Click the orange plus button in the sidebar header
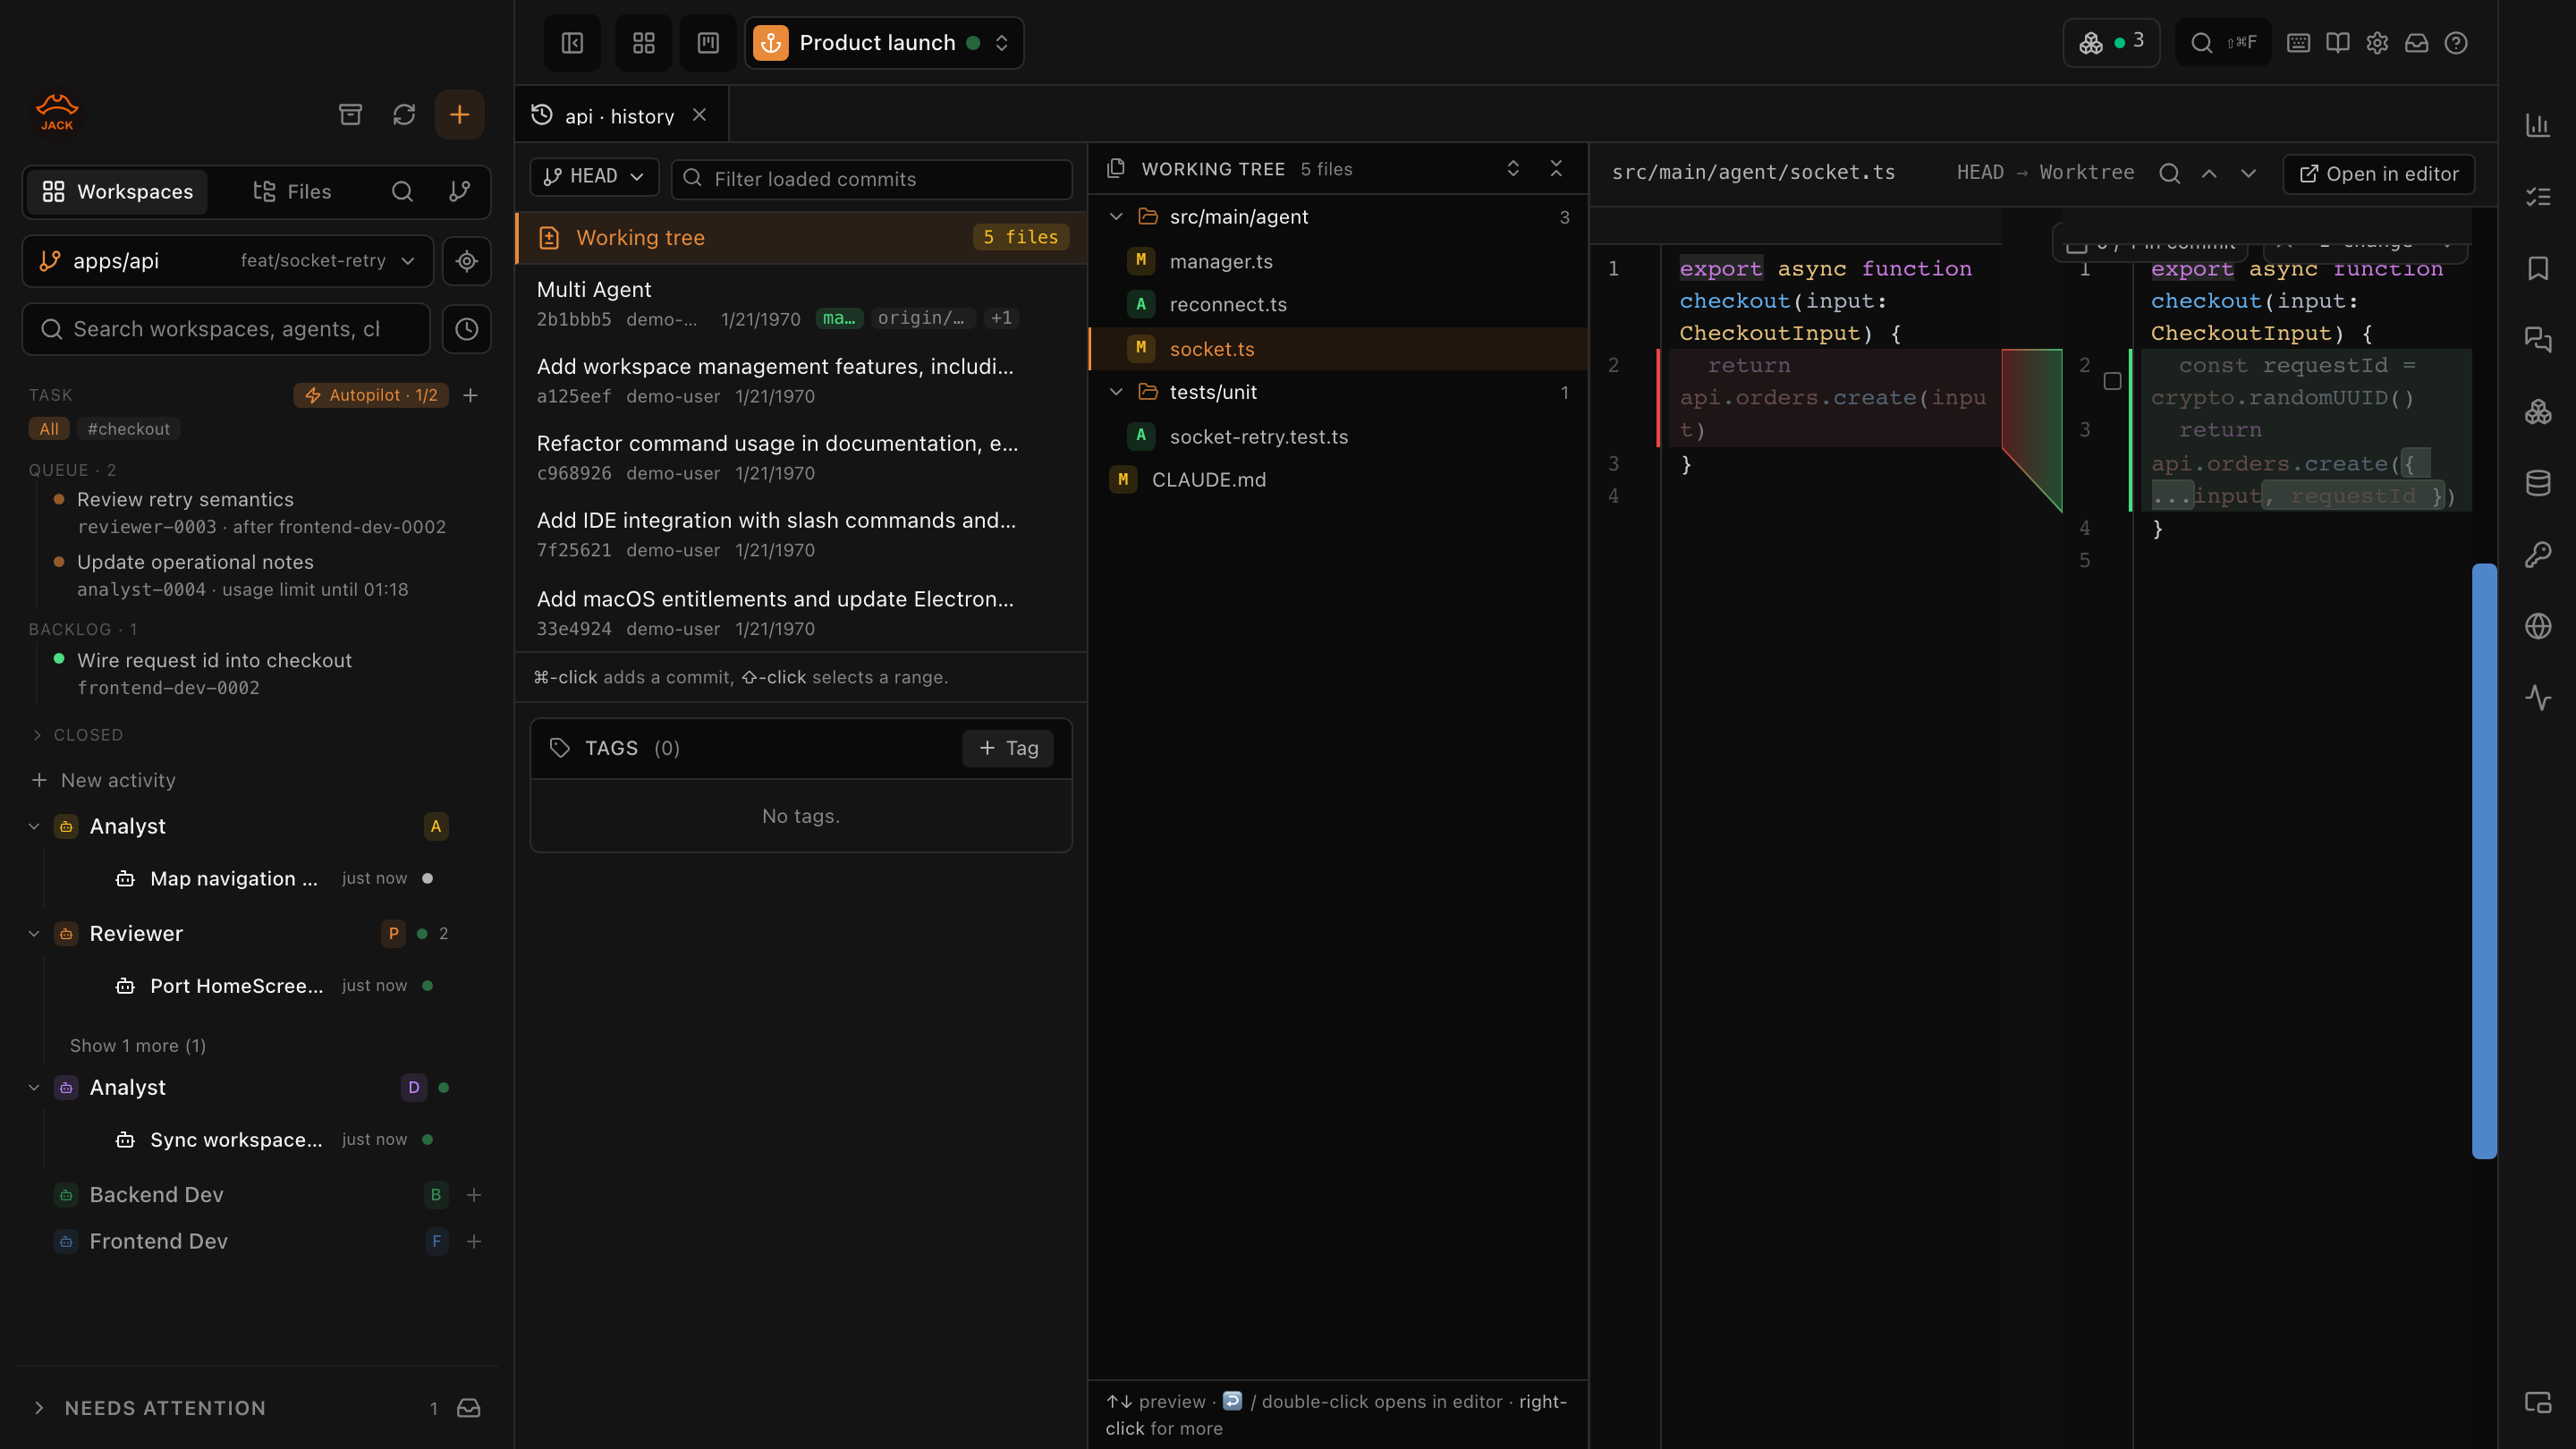 point(459,114)
